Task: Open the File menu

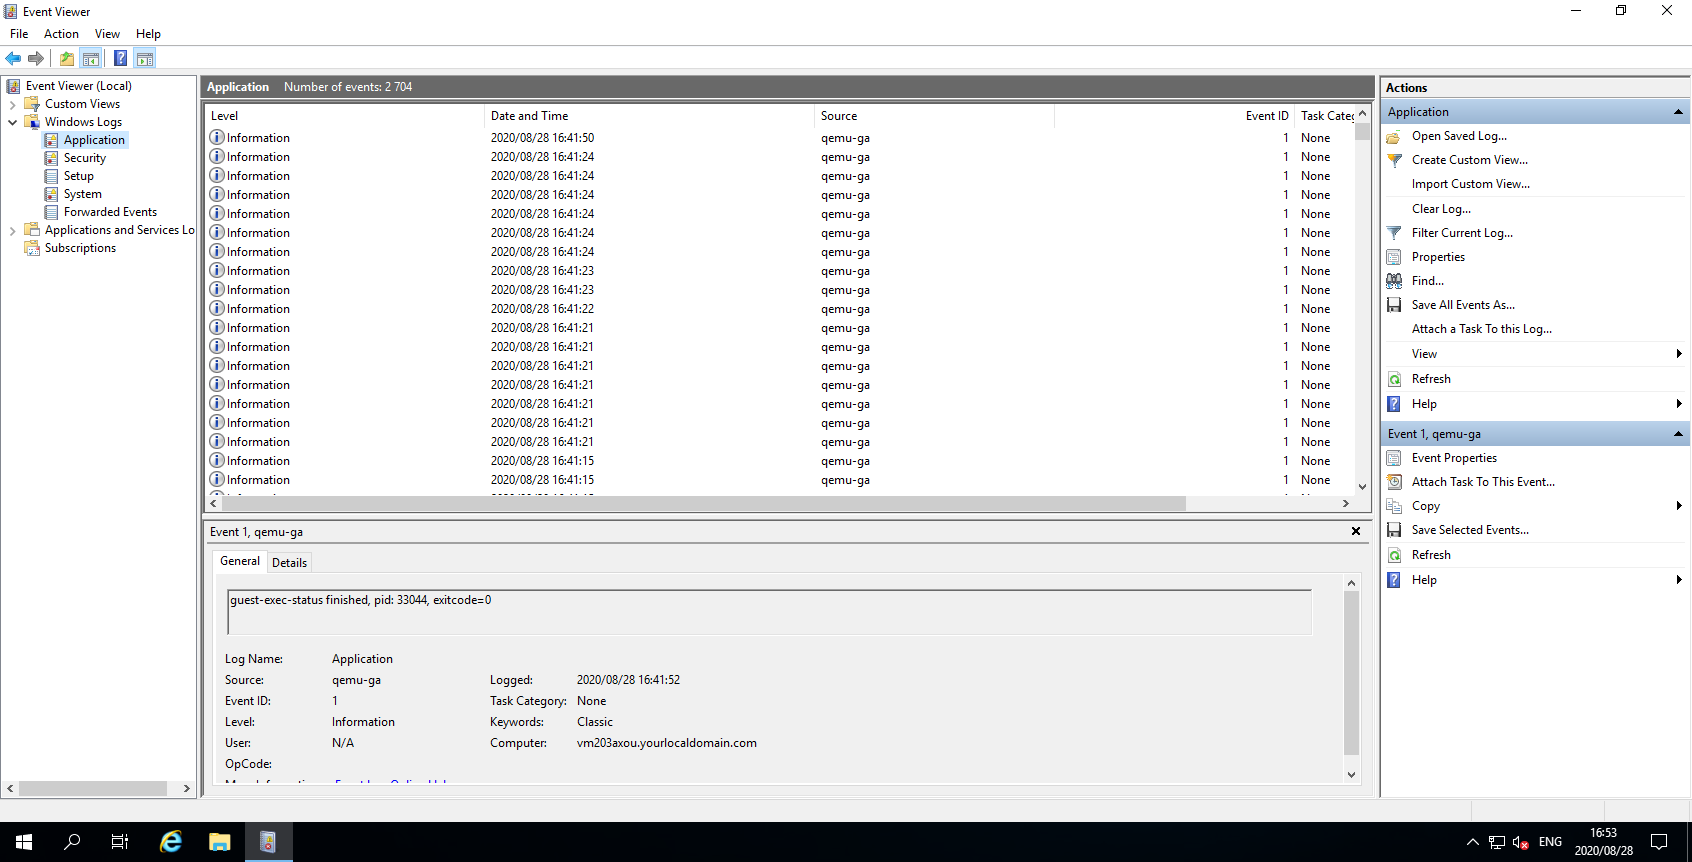Action: pyautogui.click(x=19, y=34)
